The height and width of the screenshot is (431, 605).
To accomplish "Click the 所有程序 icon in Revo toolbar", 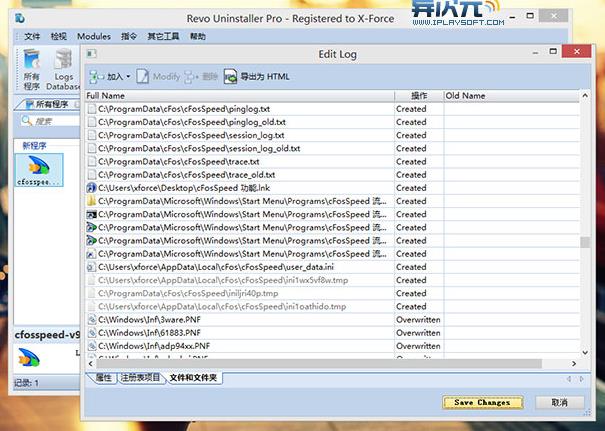I will [x=32, y=61].
